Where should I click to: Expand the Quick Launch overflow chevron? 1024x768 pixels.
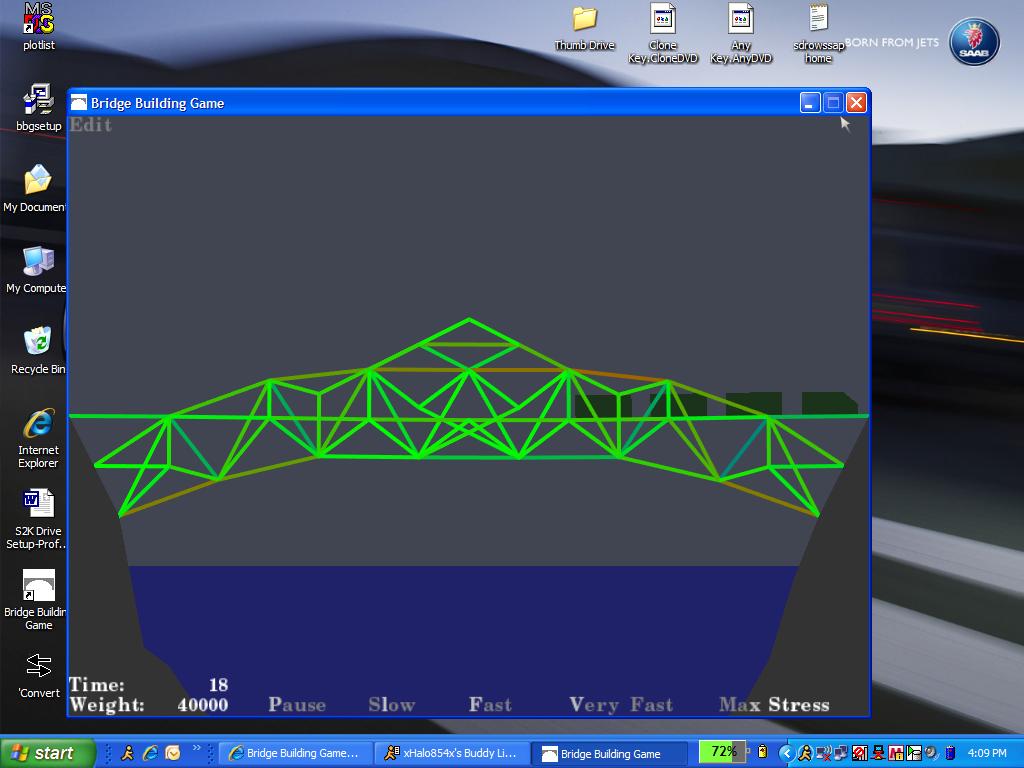(x=197, y=748)
